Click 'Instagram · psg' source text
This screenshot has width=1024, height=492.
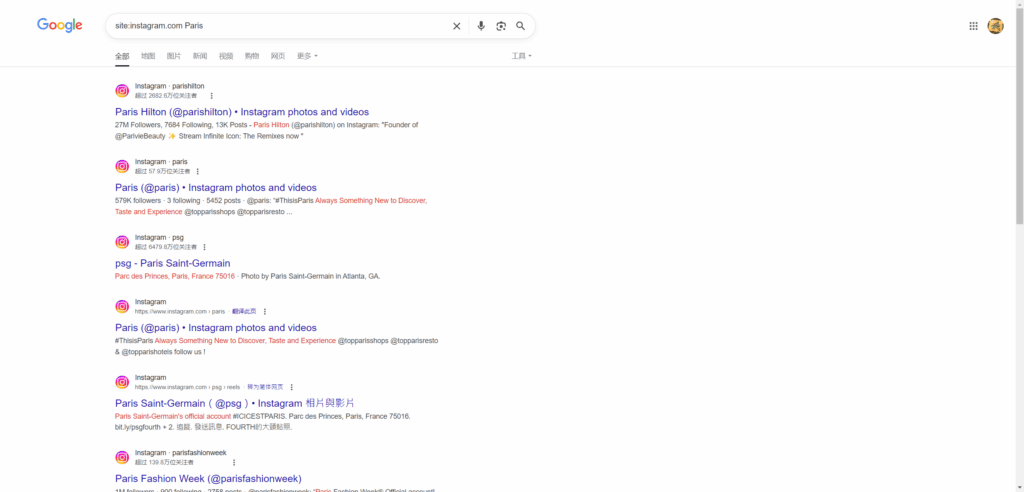(159, 238)
